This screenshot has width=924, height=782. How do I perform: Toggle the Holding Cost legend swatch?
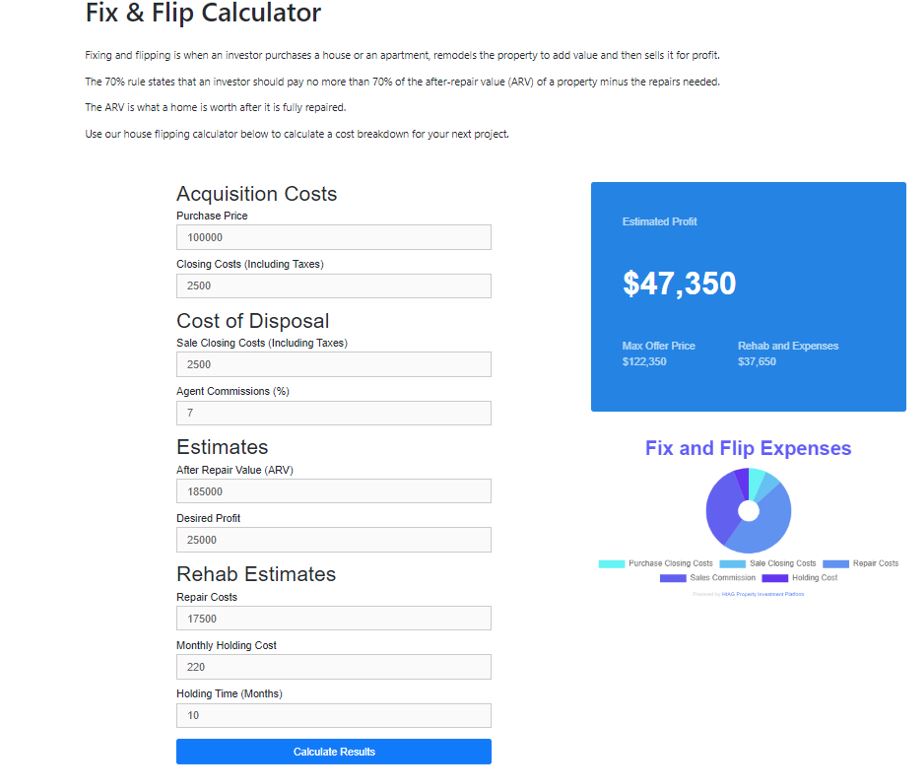coord(775,578)
